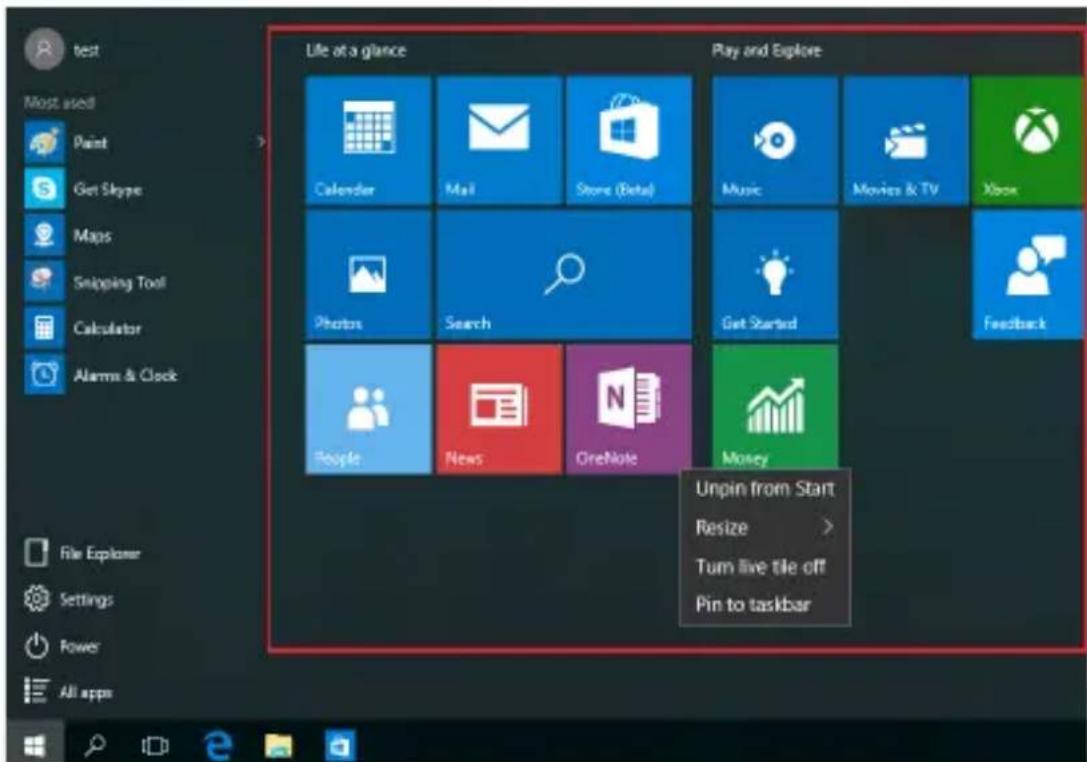Click the taskbar search magnifier icon
This screenshot has height=762, width=1087.
(95, 745)
